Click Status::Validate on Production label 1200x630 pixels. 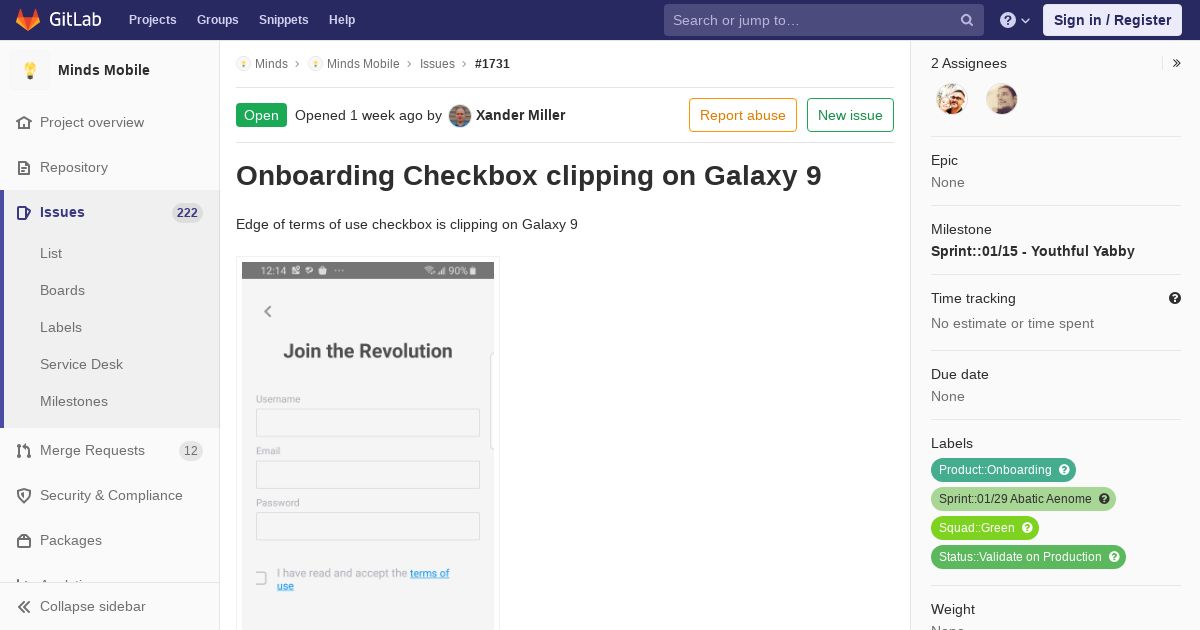[1020, 557]
